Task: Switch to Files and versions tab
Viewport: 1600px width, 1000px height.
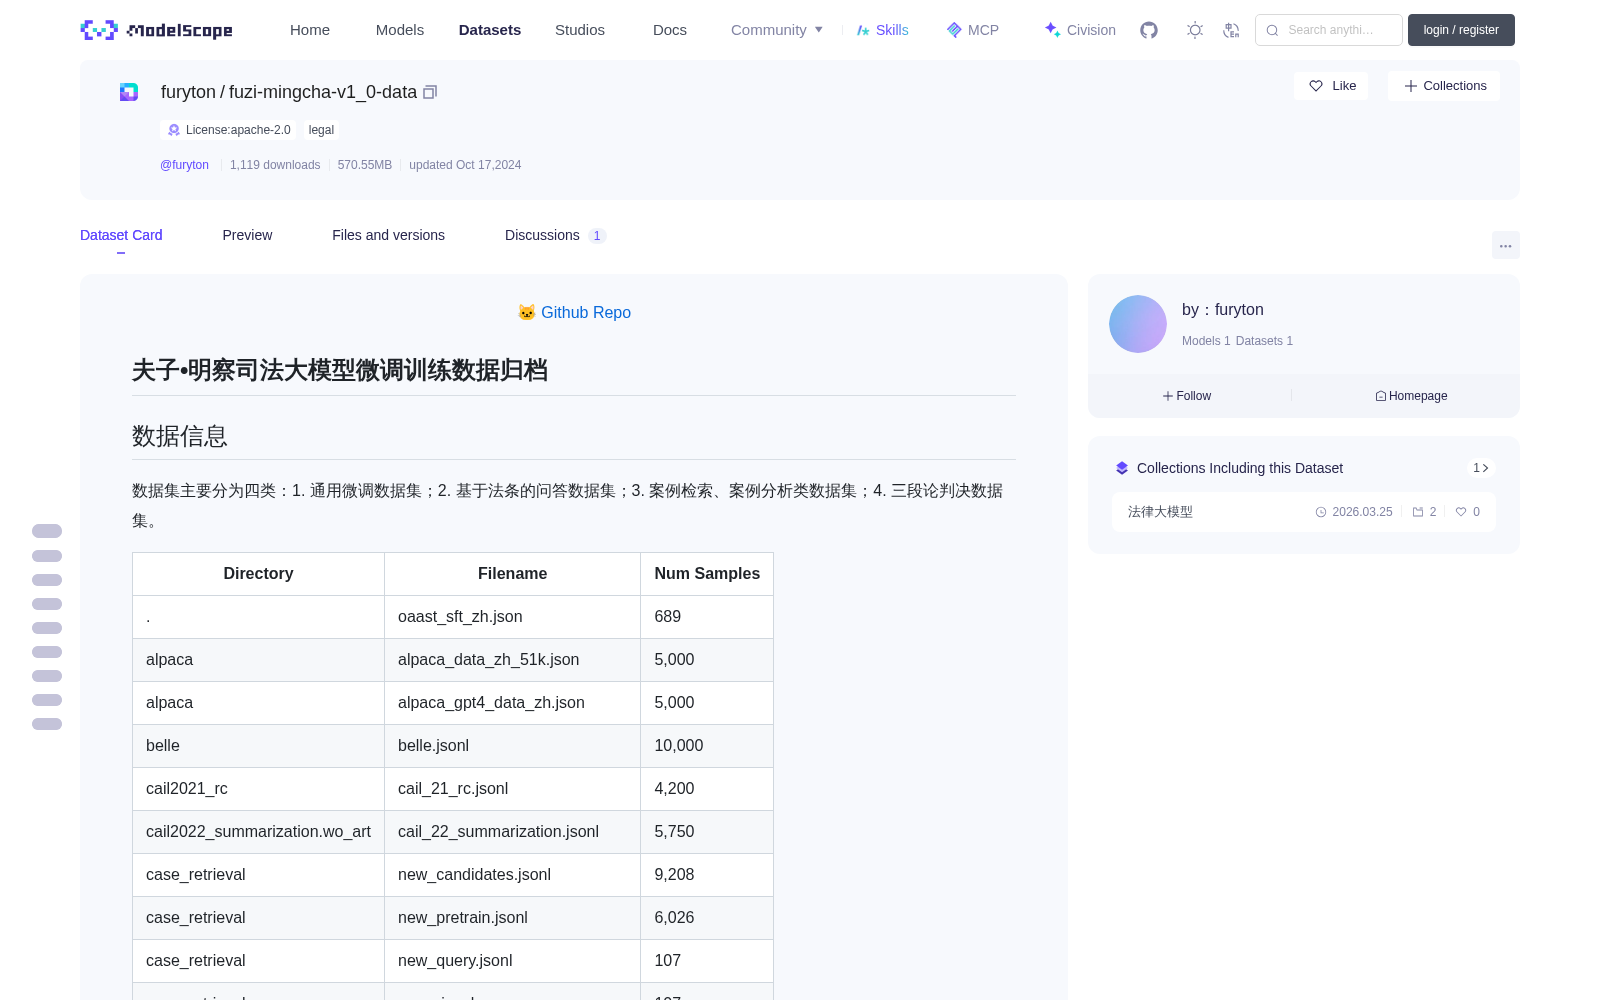Action: click(x=388, y=235)
